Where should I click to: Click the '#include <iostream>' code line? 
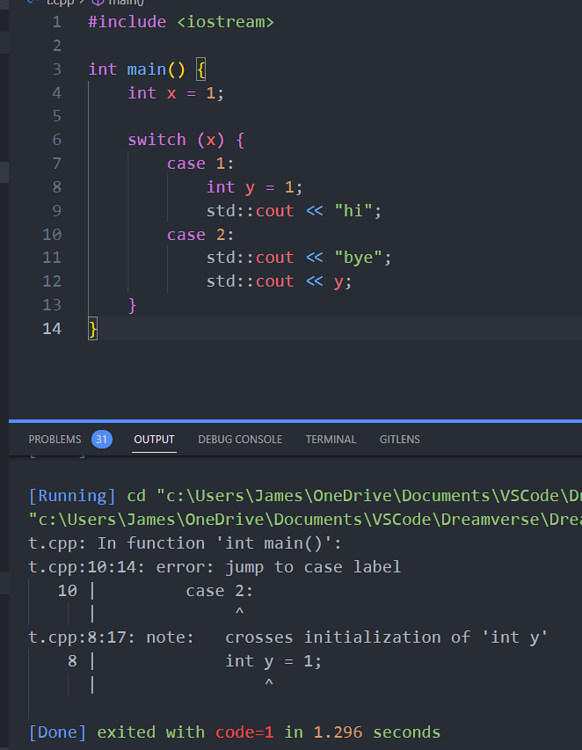(x=181, y=22)
